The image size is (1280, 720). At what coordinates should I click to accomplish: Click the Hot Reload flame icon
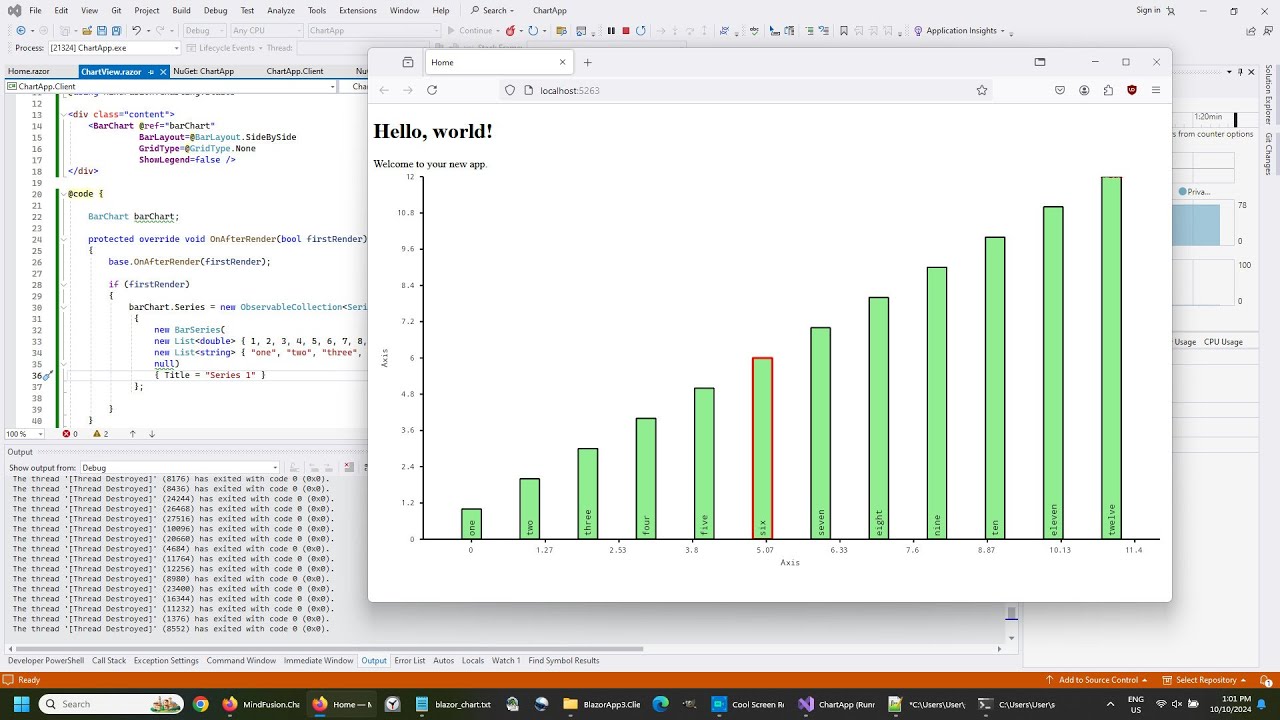point(510,30)
